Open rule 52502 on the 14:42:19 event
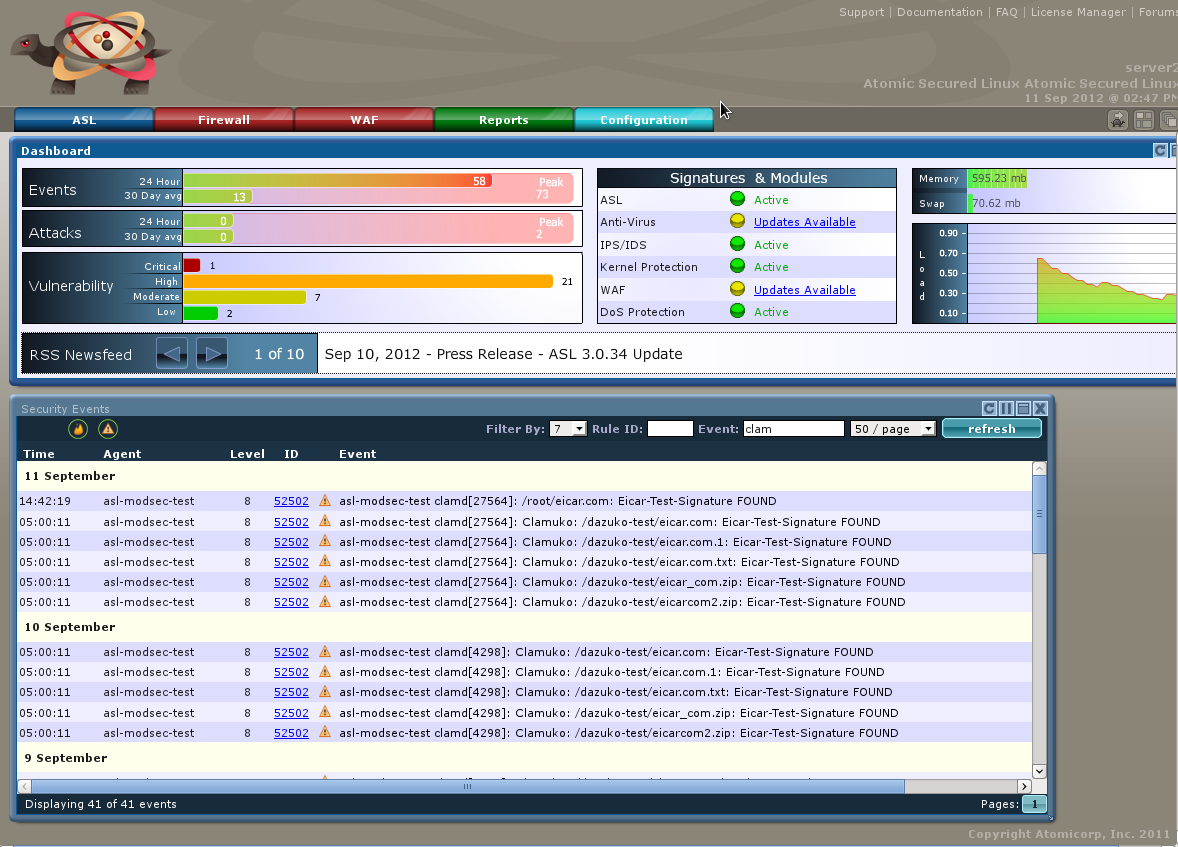The width and height of the screenshot is (1178, 847). 291,501
